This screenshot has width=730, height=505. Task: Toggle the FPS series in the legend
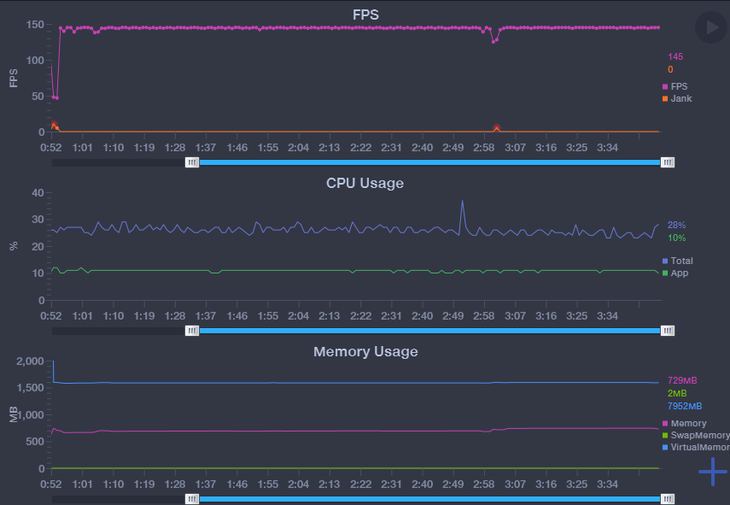679,87
